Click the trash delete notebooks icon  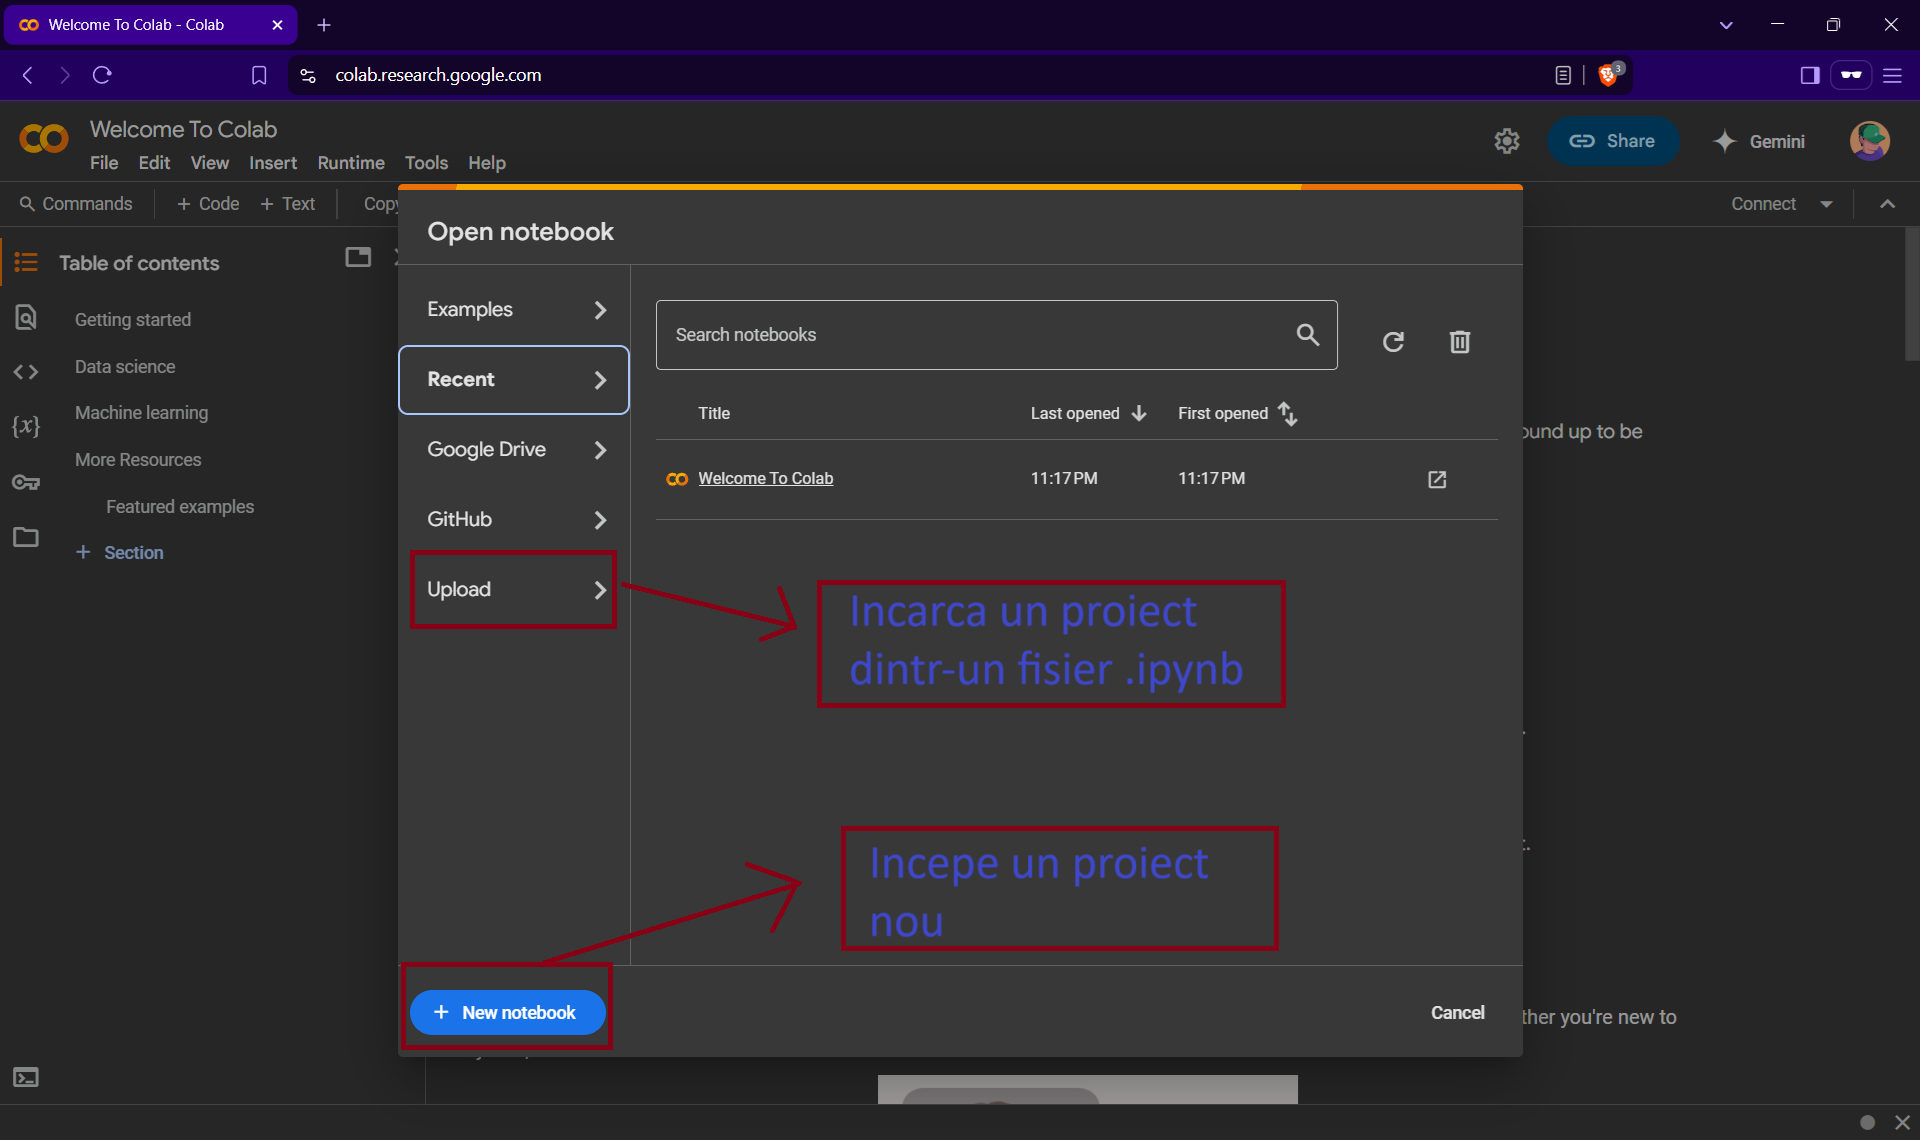point(1459,342)
